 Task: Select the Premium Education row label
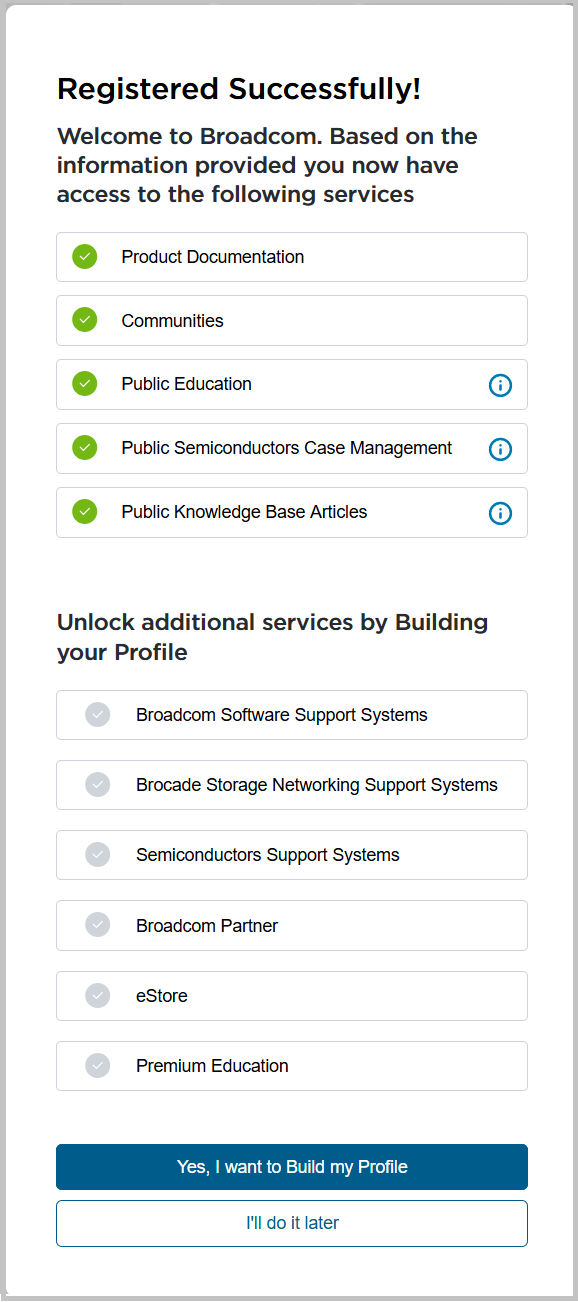click(x=212, y=1066)
